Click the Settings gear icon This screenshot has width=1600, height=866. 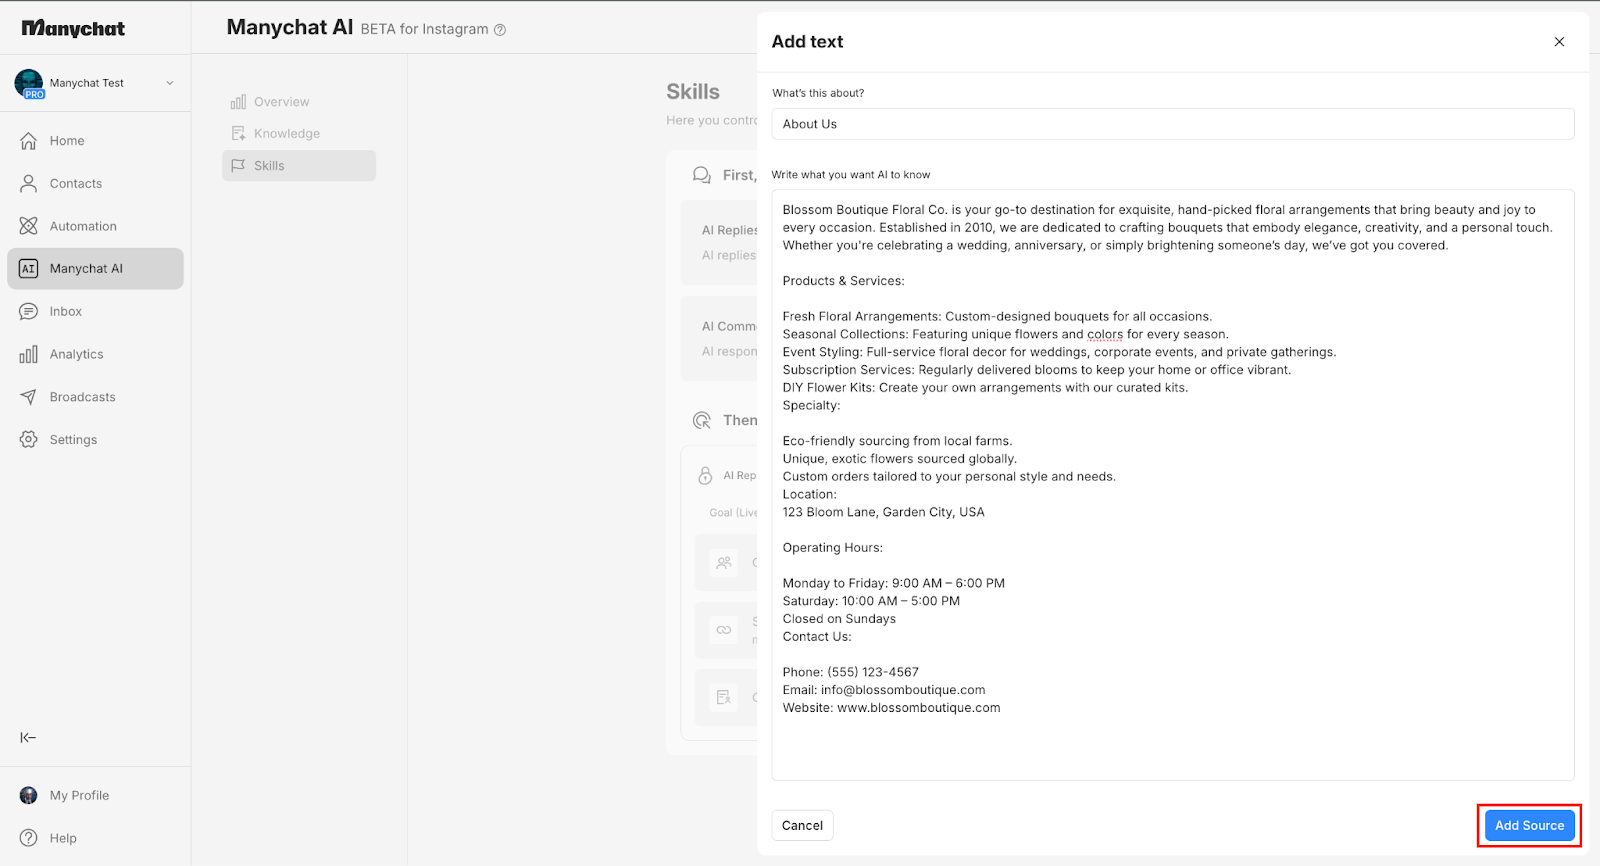coord(29,440)
